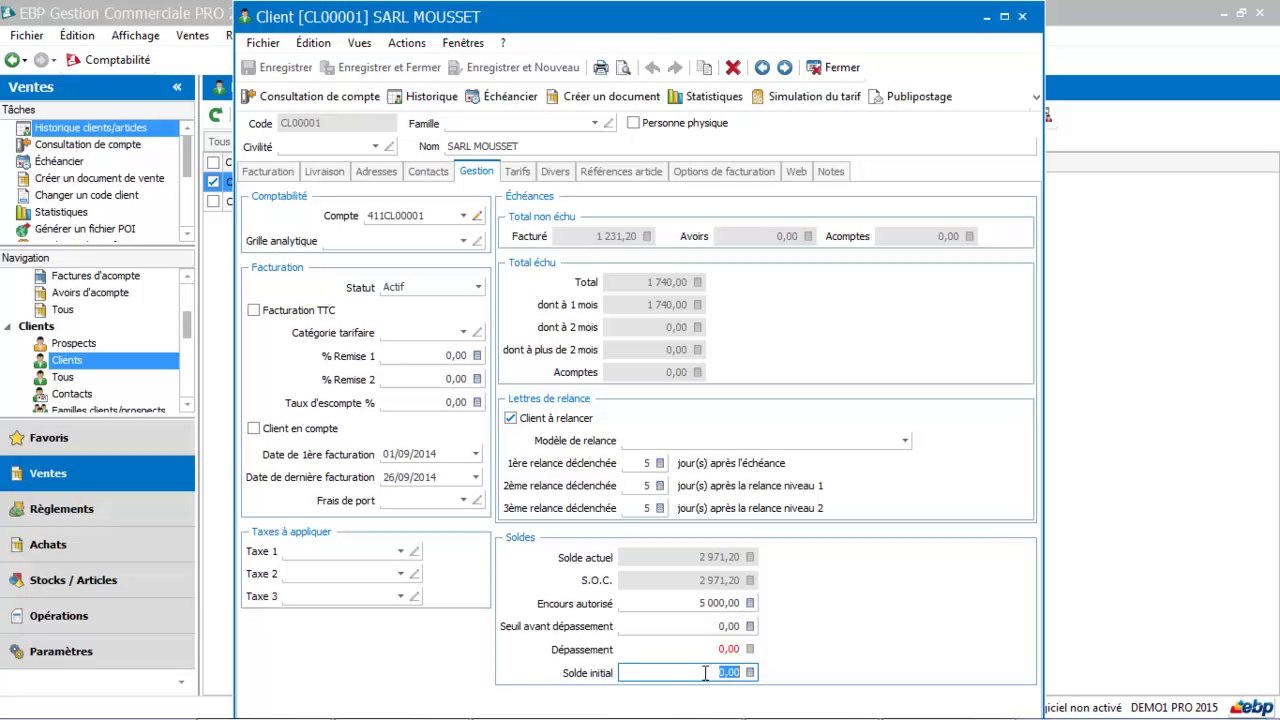Image resolution: width=1280 pixels, height=720 pixels.
Task: Click the Fermer button
Action: tap(833, 68)
